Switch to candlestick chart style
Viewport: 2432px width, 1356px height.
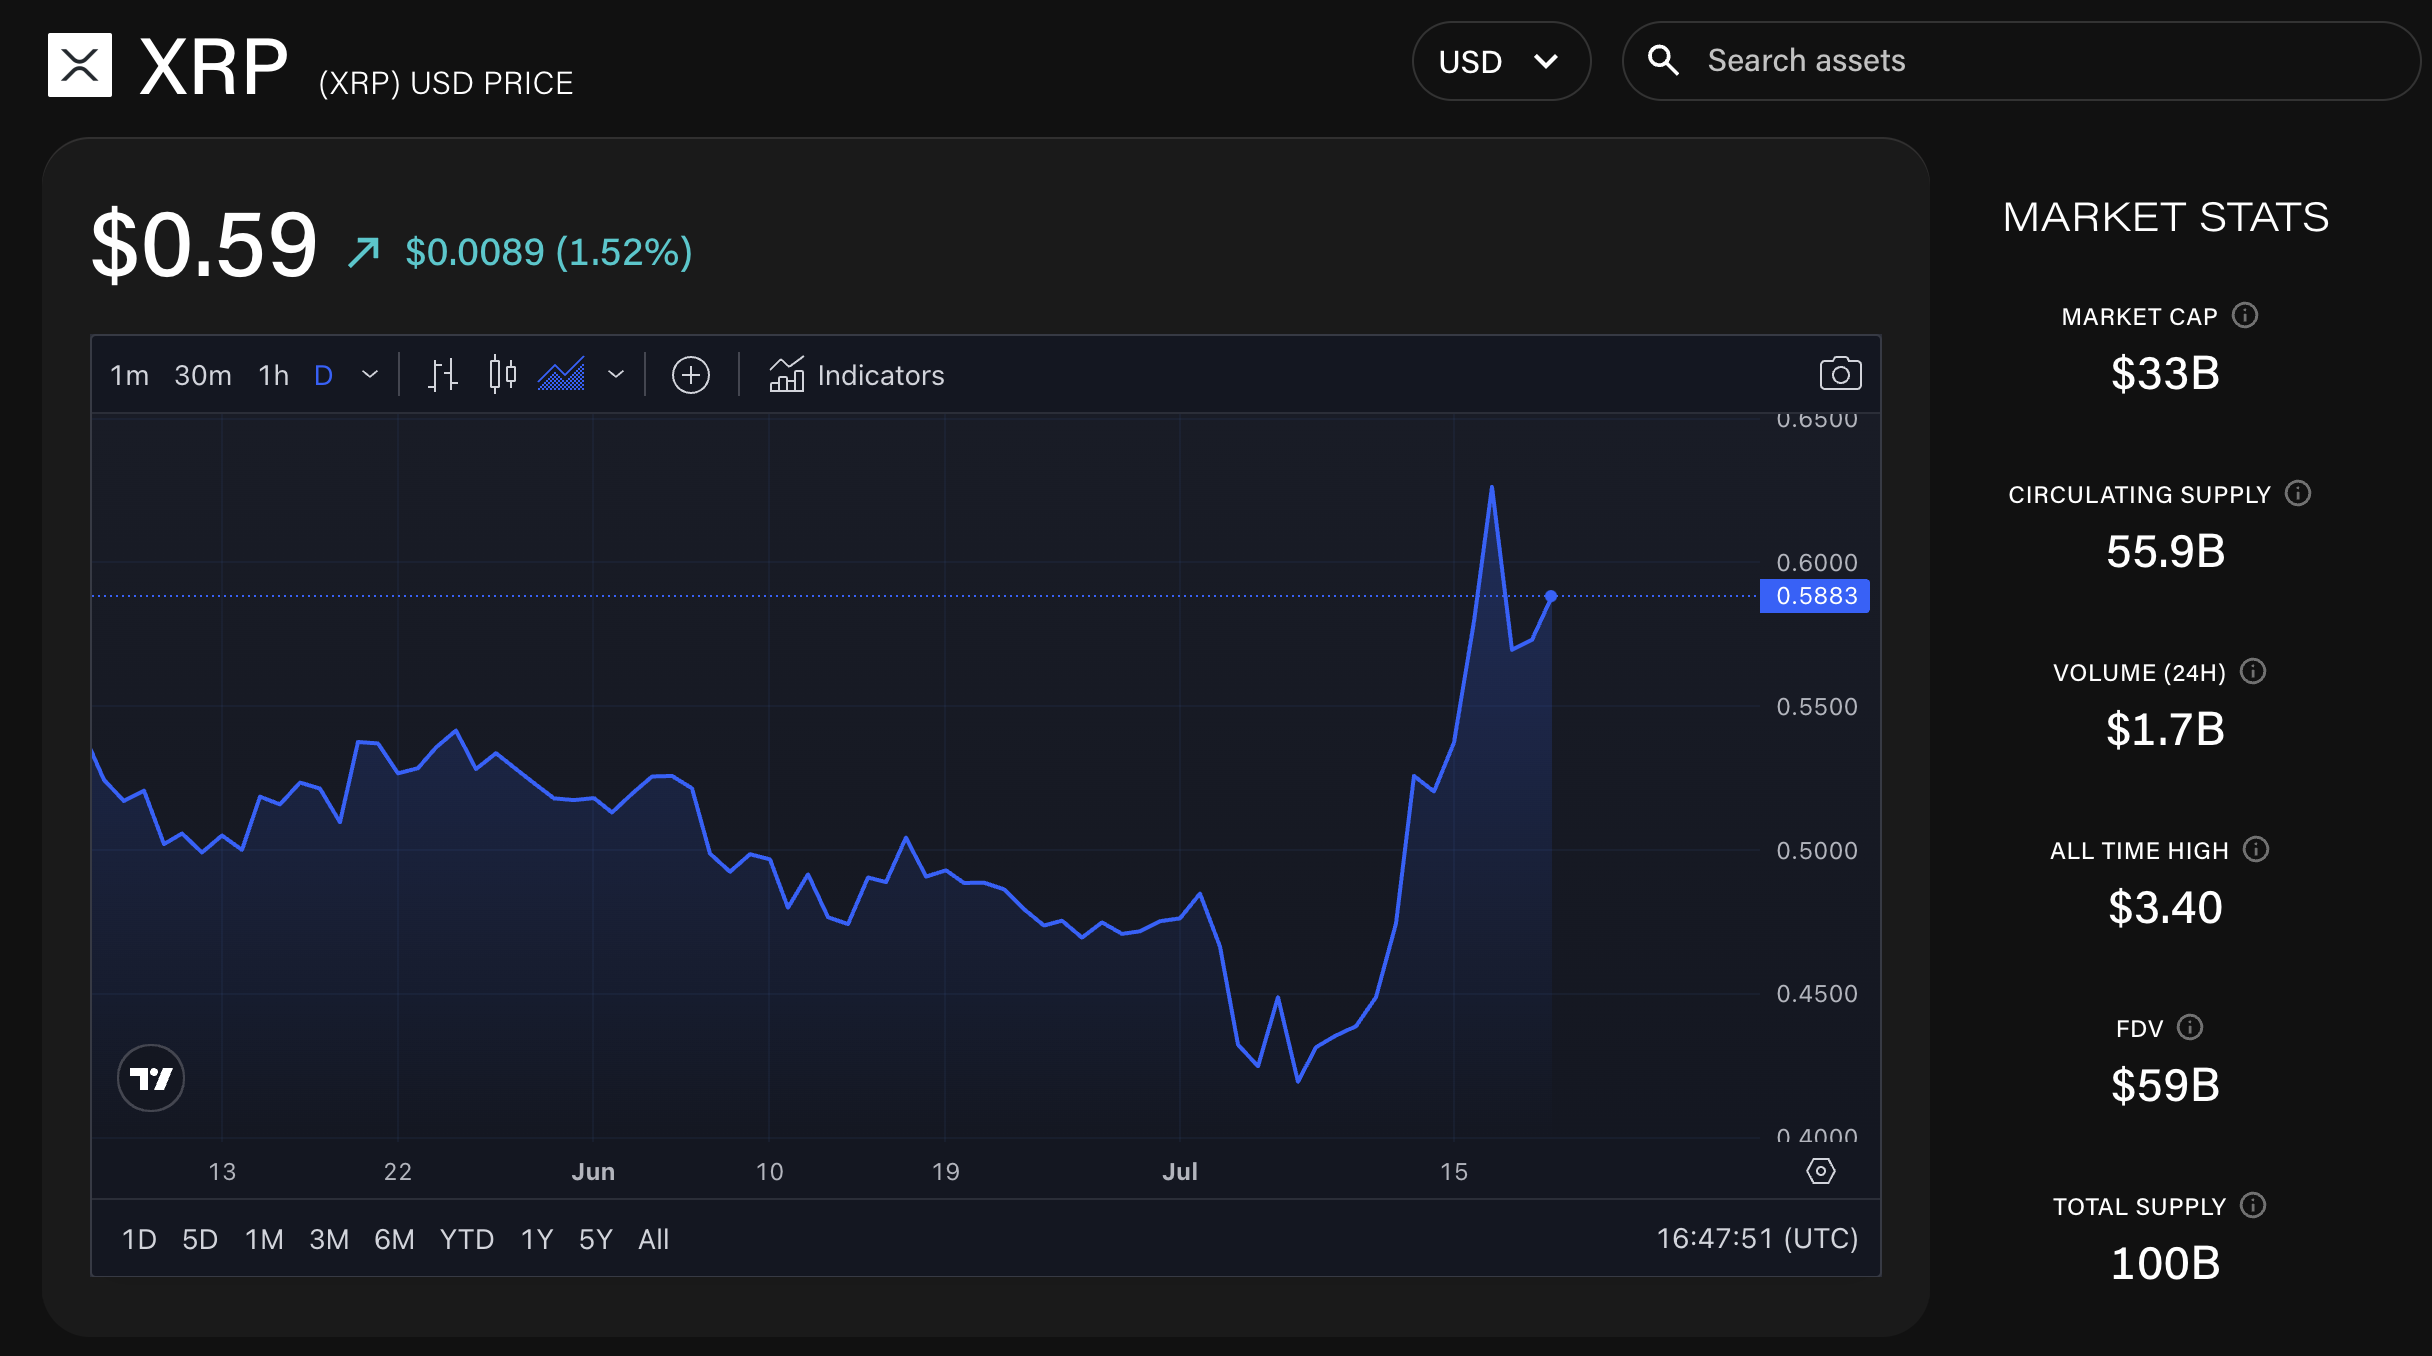[x=503, y=375]
